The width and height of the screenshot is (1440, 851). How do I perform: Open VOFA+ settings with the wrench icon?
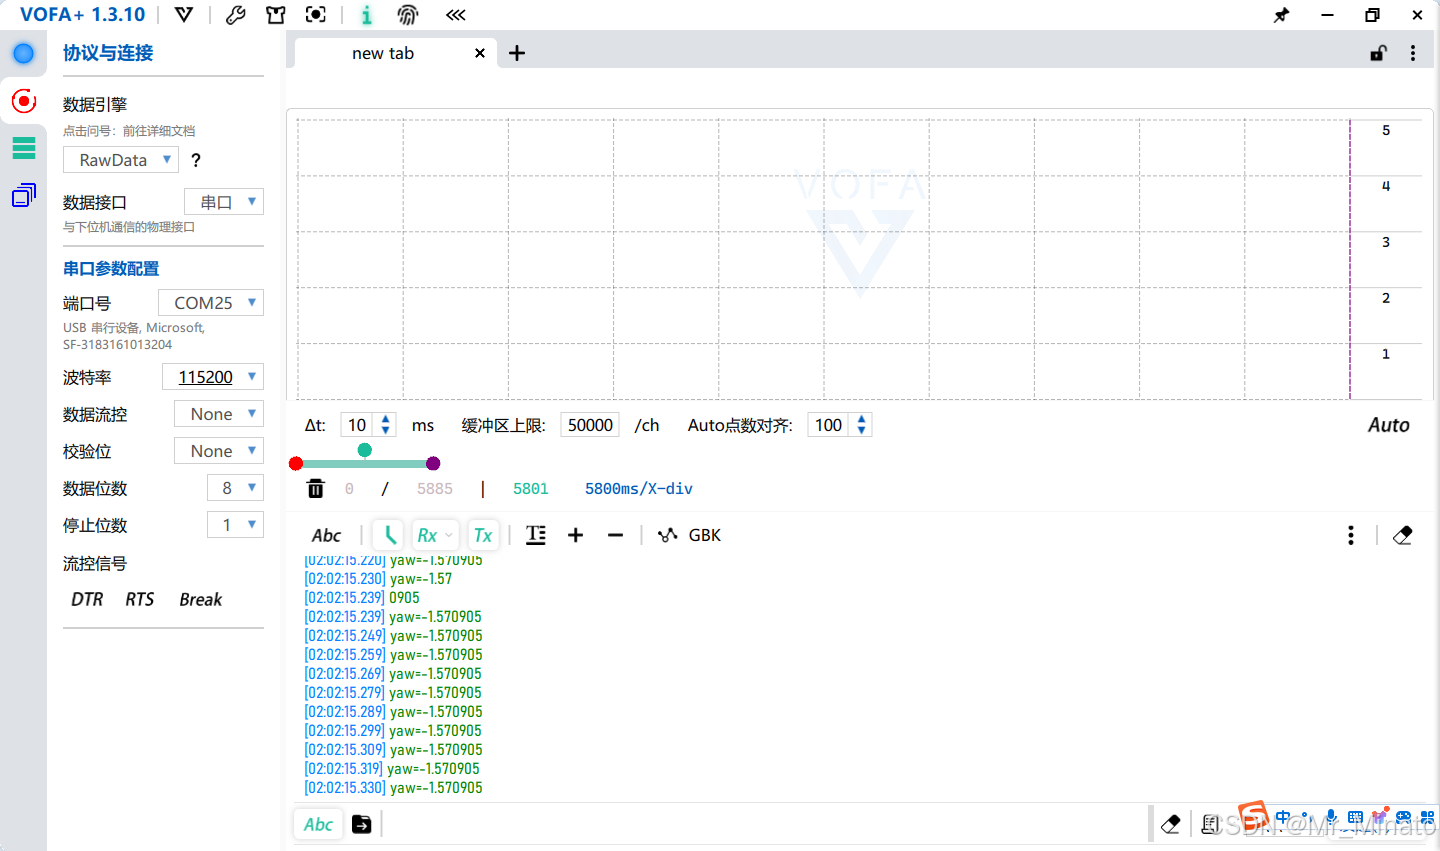click(x=235, y=15)
